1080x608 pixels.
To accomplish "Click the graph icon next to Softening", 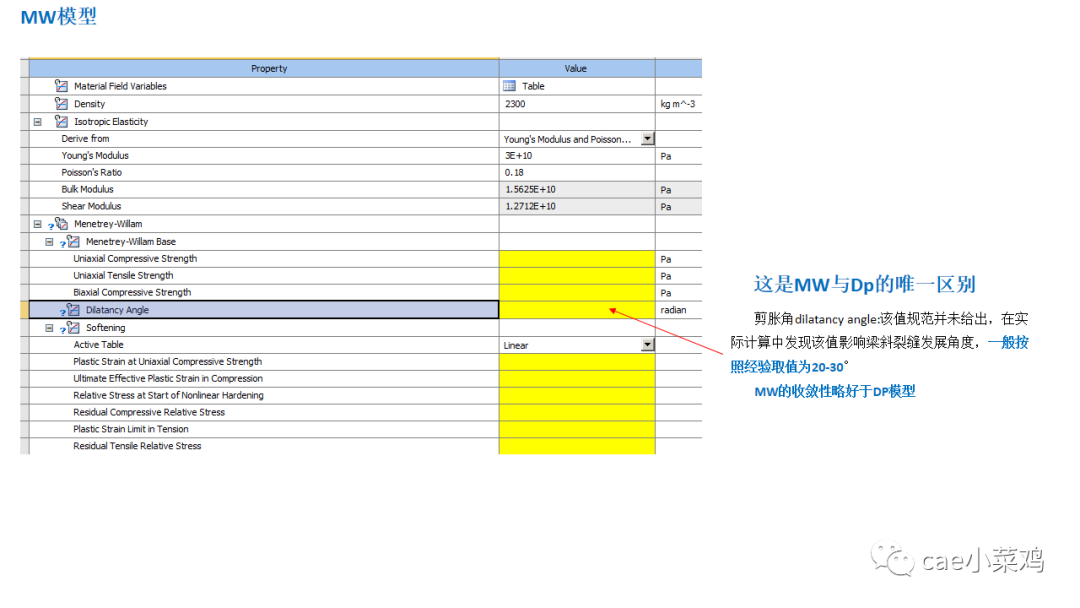I will (x=74, y=327).
